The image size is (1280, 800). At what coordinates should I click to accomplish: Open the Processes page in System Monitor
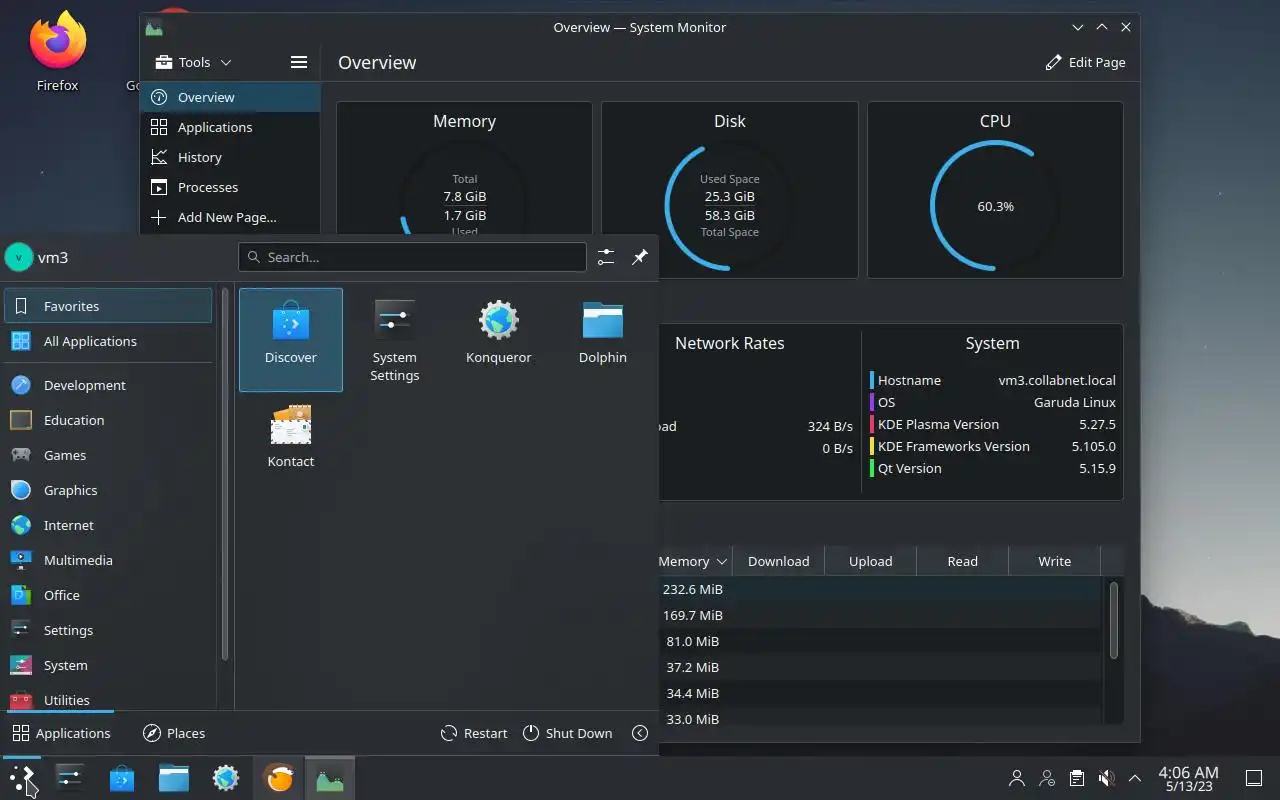(230, 187)
